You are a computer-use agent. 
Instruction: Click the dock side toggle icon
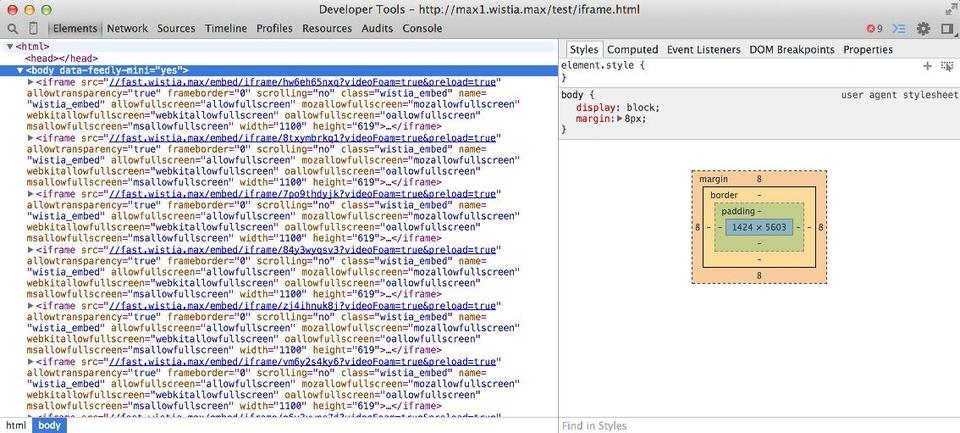pos(948,29)
